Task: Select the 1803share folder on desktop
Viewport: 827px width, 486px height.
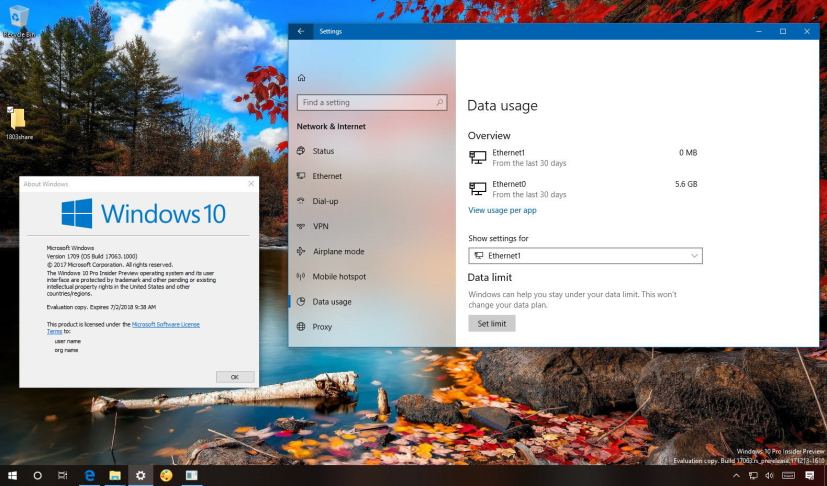Action: pyautogui.click(x=18, y=123)
